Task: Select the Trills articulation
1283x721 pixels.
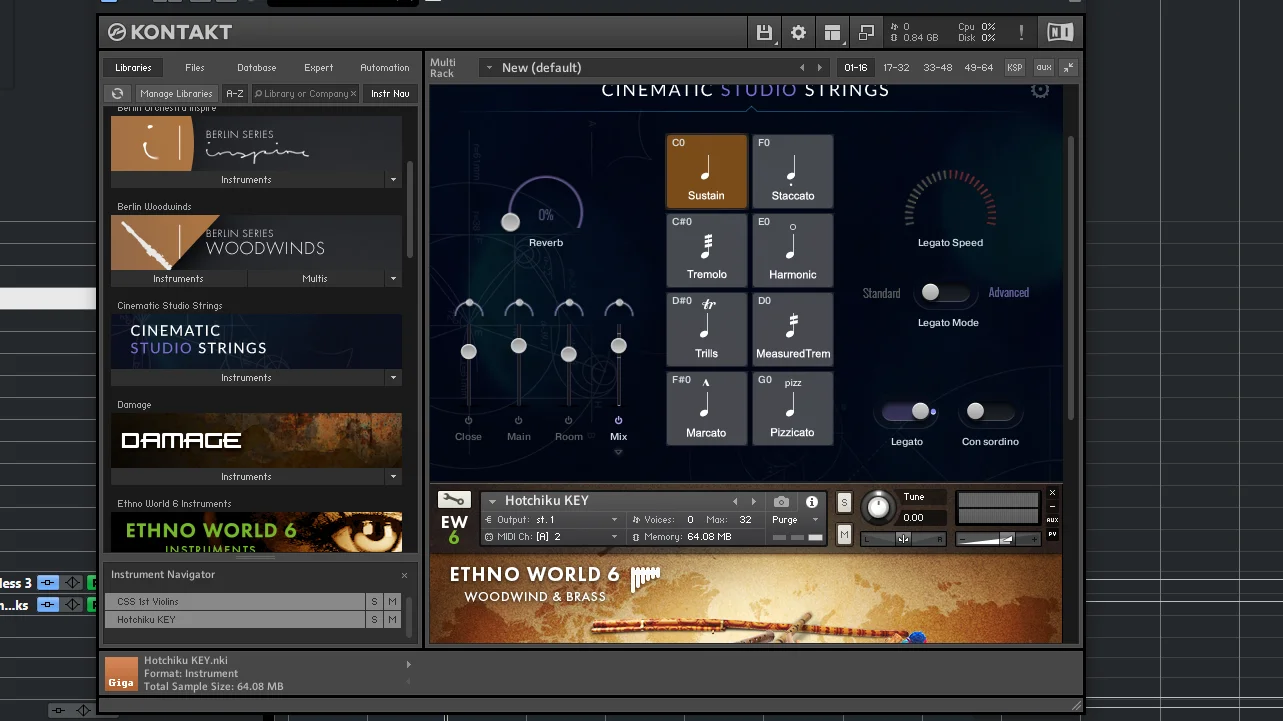Action: (706, 329)
